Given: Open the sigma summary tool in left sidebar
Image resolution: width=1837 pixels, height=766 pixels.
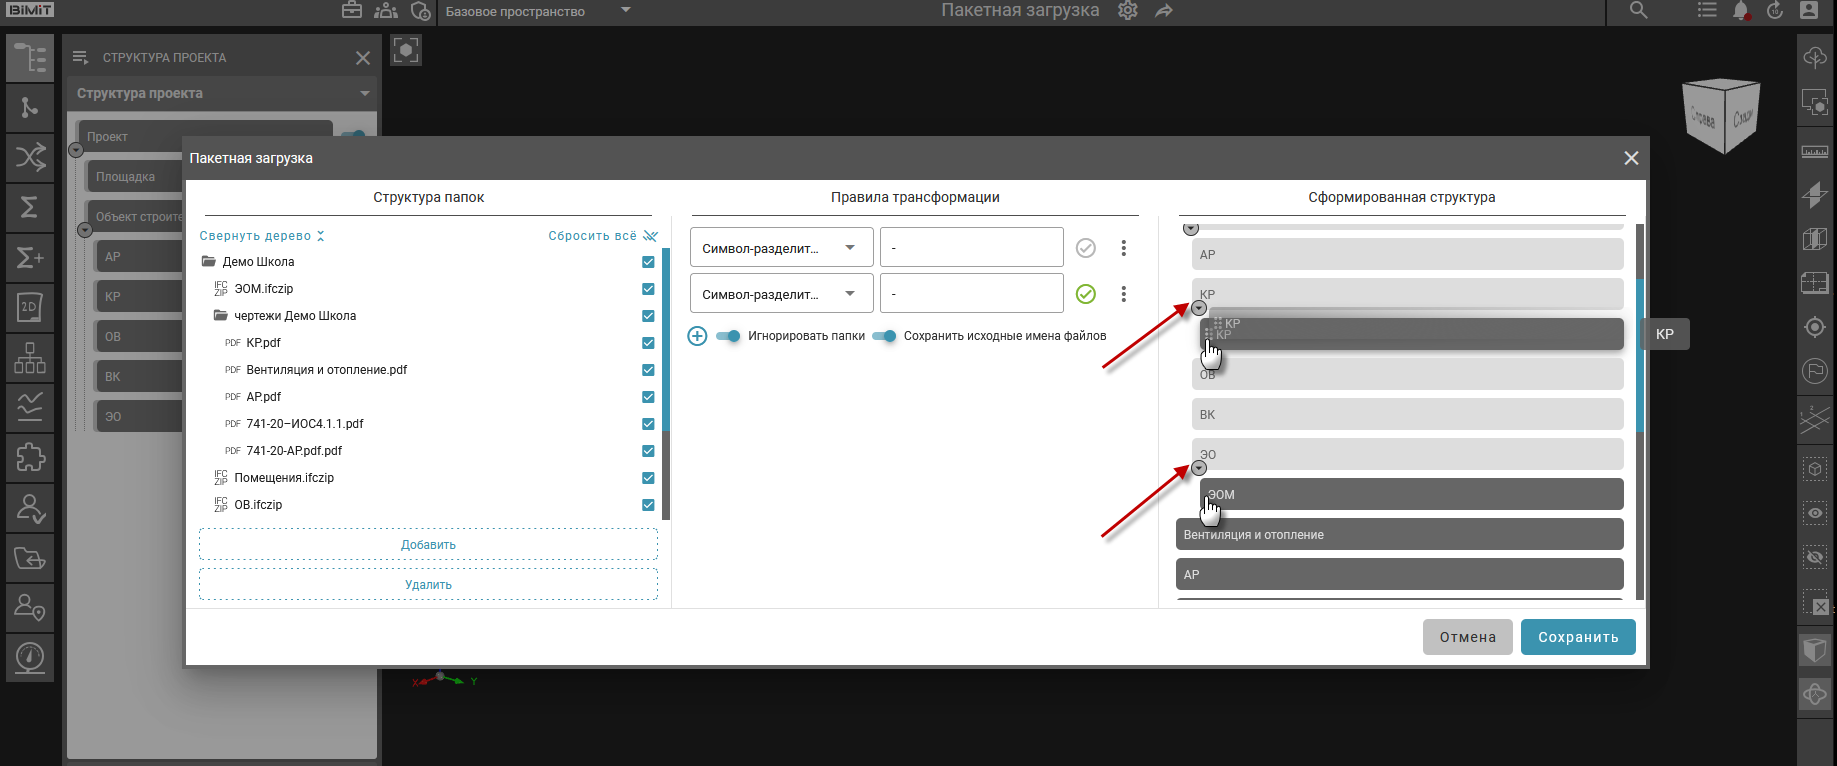Looking at the screenshot, I should [29, 207].
